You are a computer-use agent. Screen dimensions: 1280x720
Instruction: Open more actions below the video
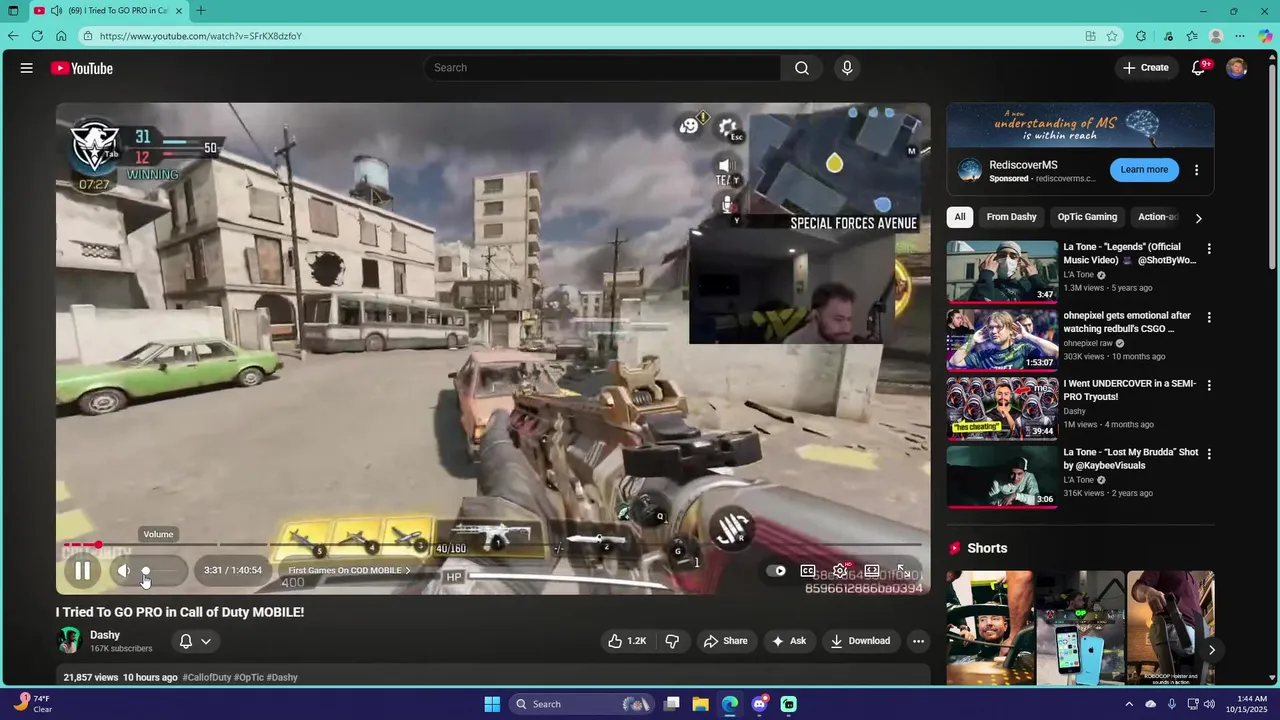pos(918,641)
